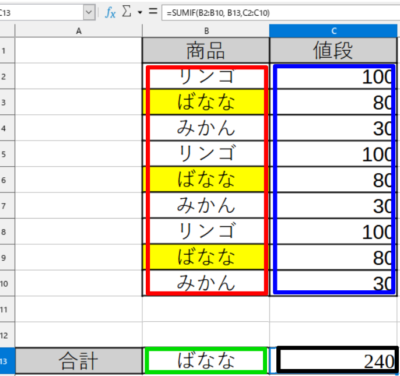Click the 値段 header cell
This screenshot has height=376, width=400.
(x=333, y=50)
